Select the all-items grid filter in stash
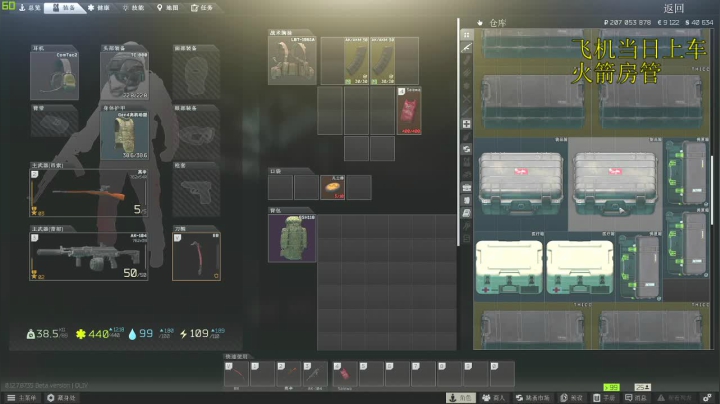The height and width of the screenshot is (404, 720). pyautogui.click(x=467, y=35)
